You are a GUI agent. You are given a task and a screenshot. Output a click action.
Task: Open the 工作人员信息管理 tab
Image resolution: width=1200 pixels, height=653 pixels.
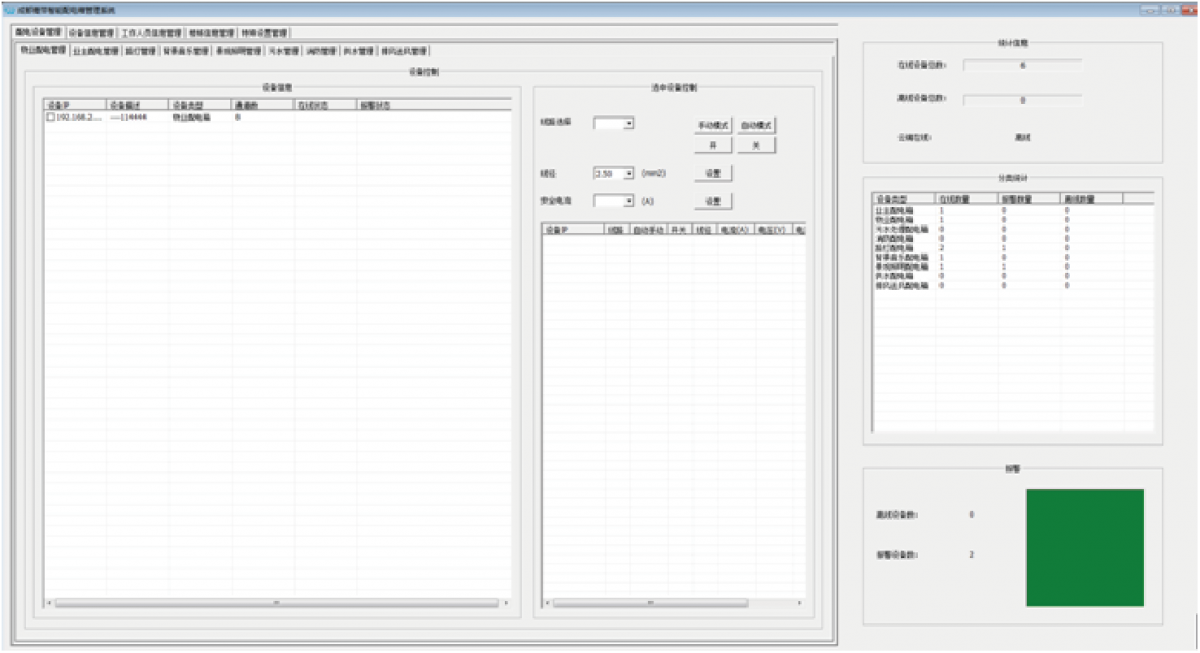coord(151,33)
